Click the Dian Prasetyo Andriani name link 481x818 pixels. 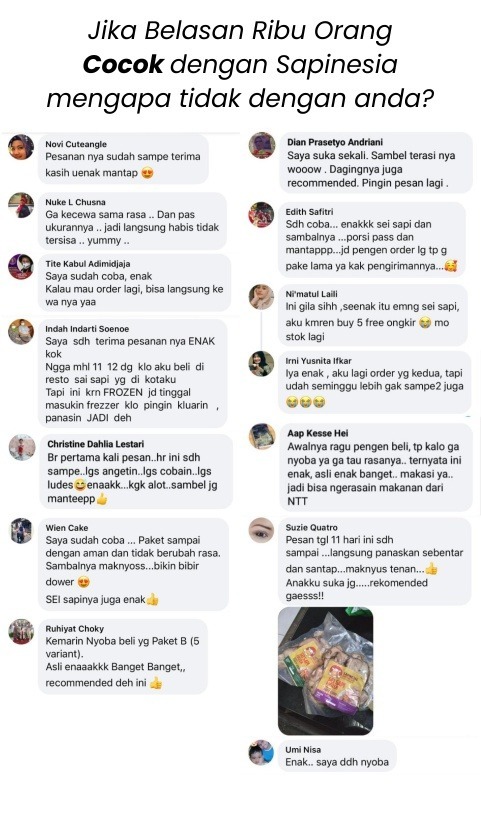coord(335,142)
